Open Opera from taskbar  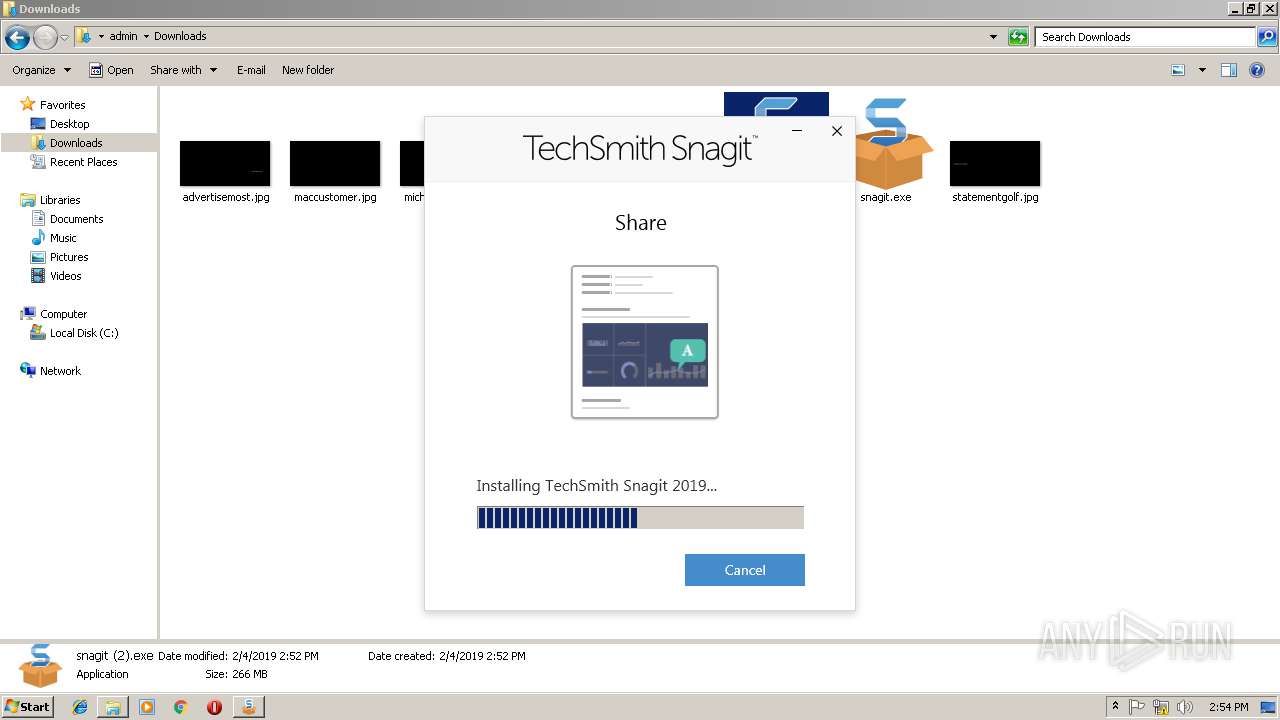[214, 707]
